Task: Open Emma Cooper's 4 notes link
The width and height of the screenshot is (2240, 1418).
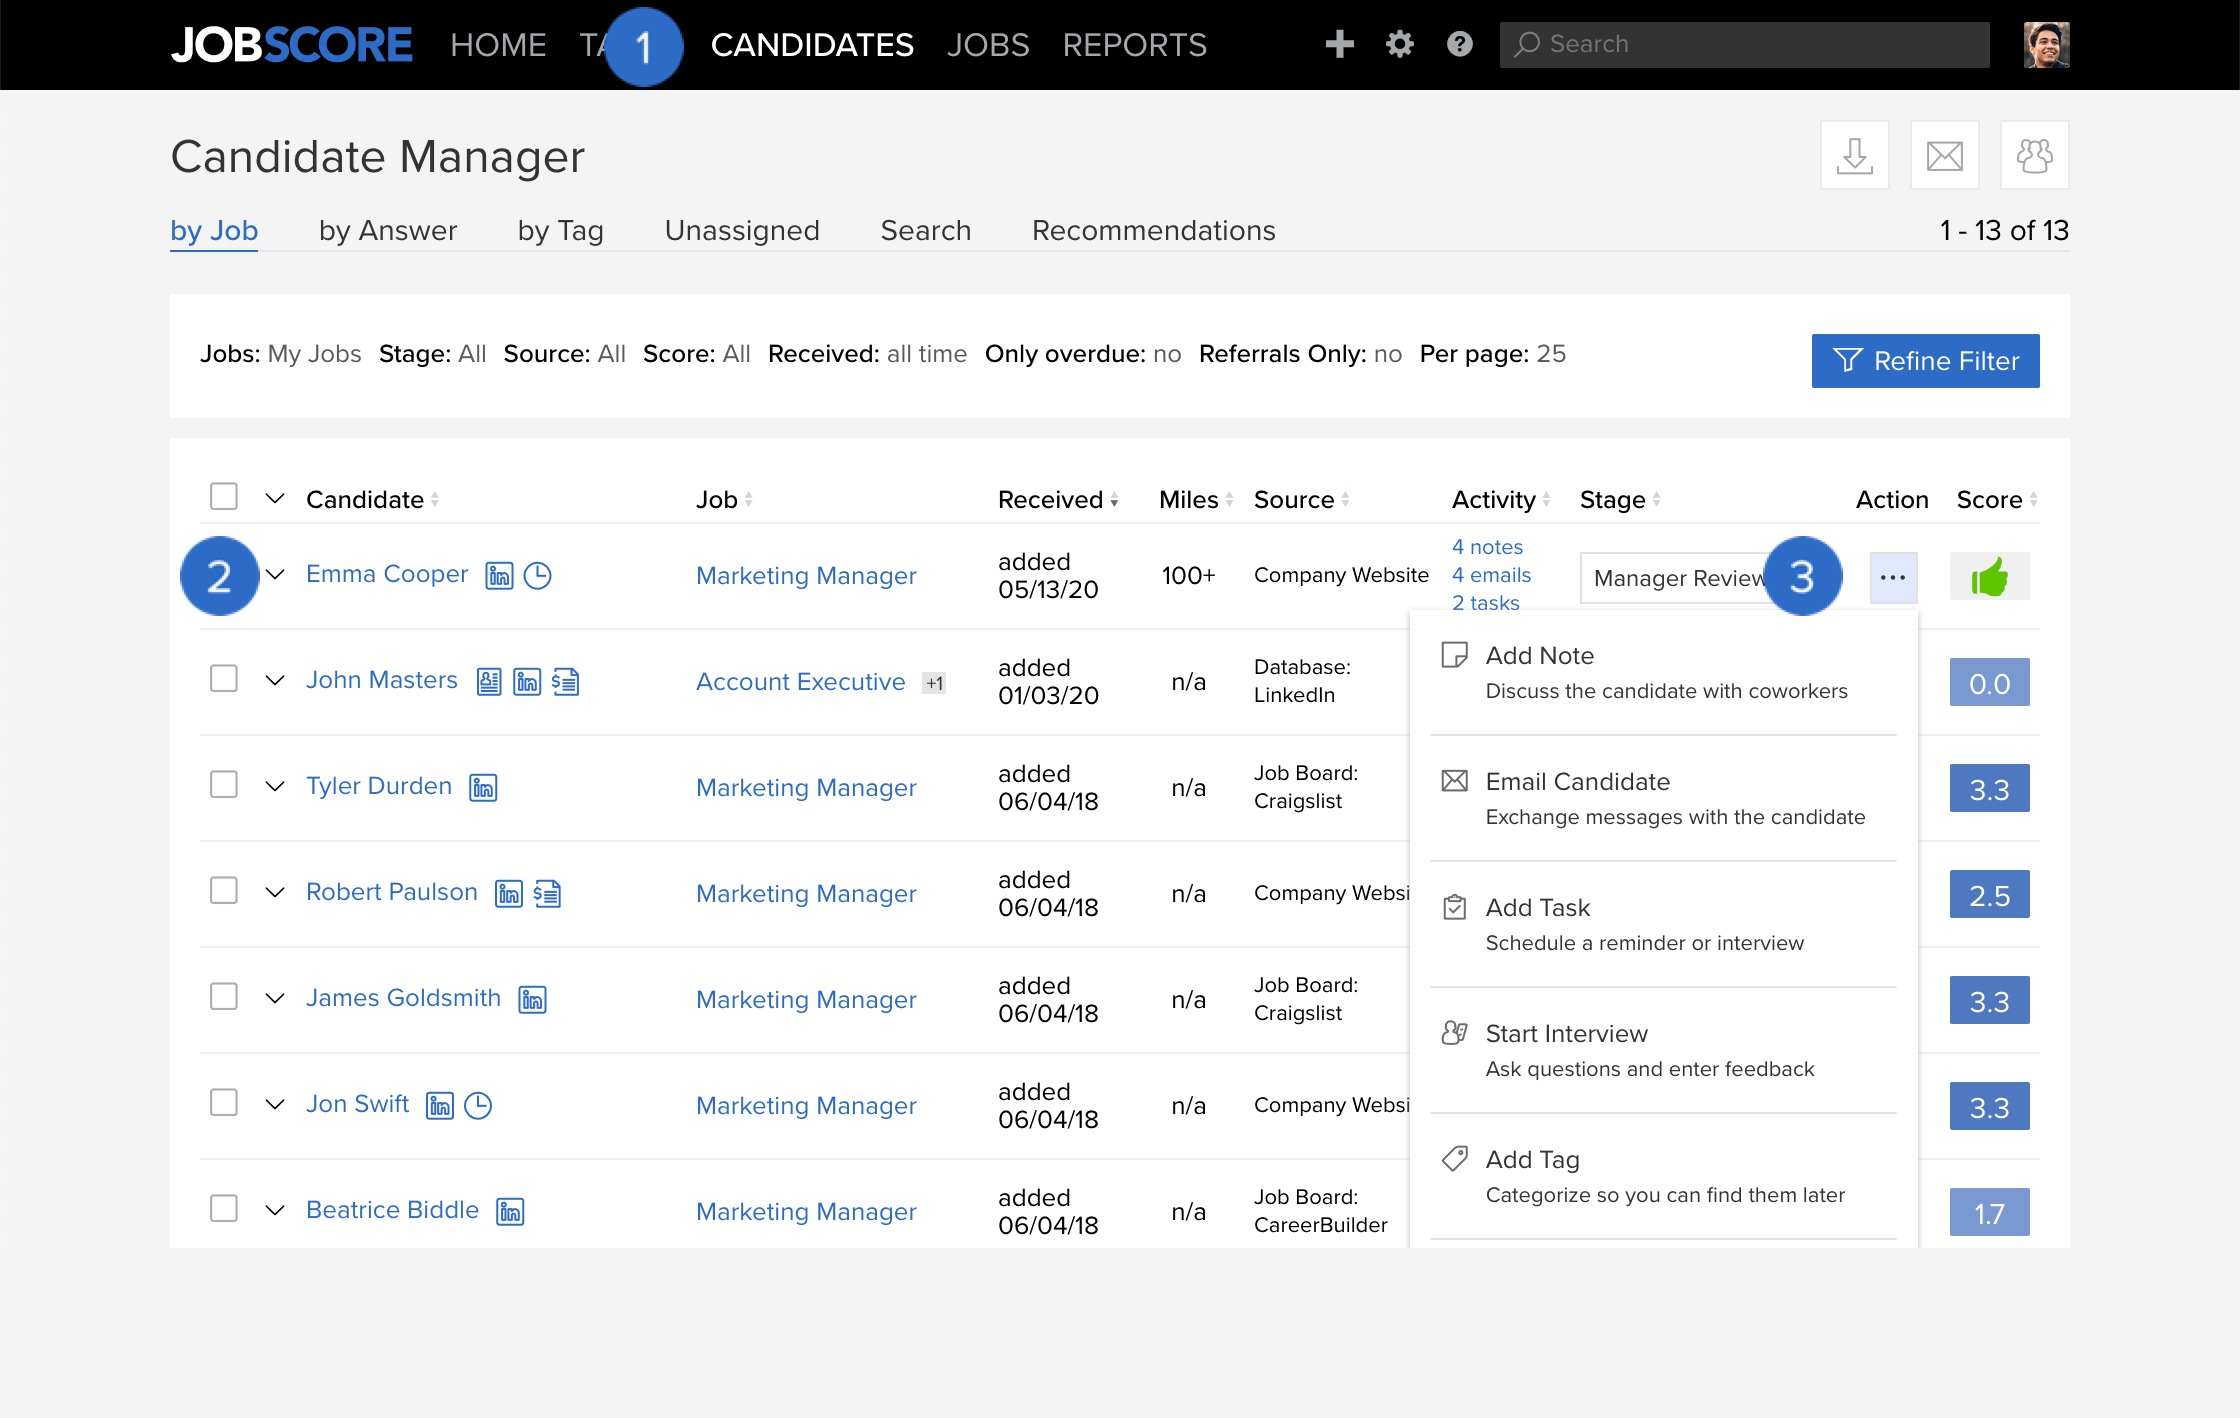Action: [x=1487, y=547]
